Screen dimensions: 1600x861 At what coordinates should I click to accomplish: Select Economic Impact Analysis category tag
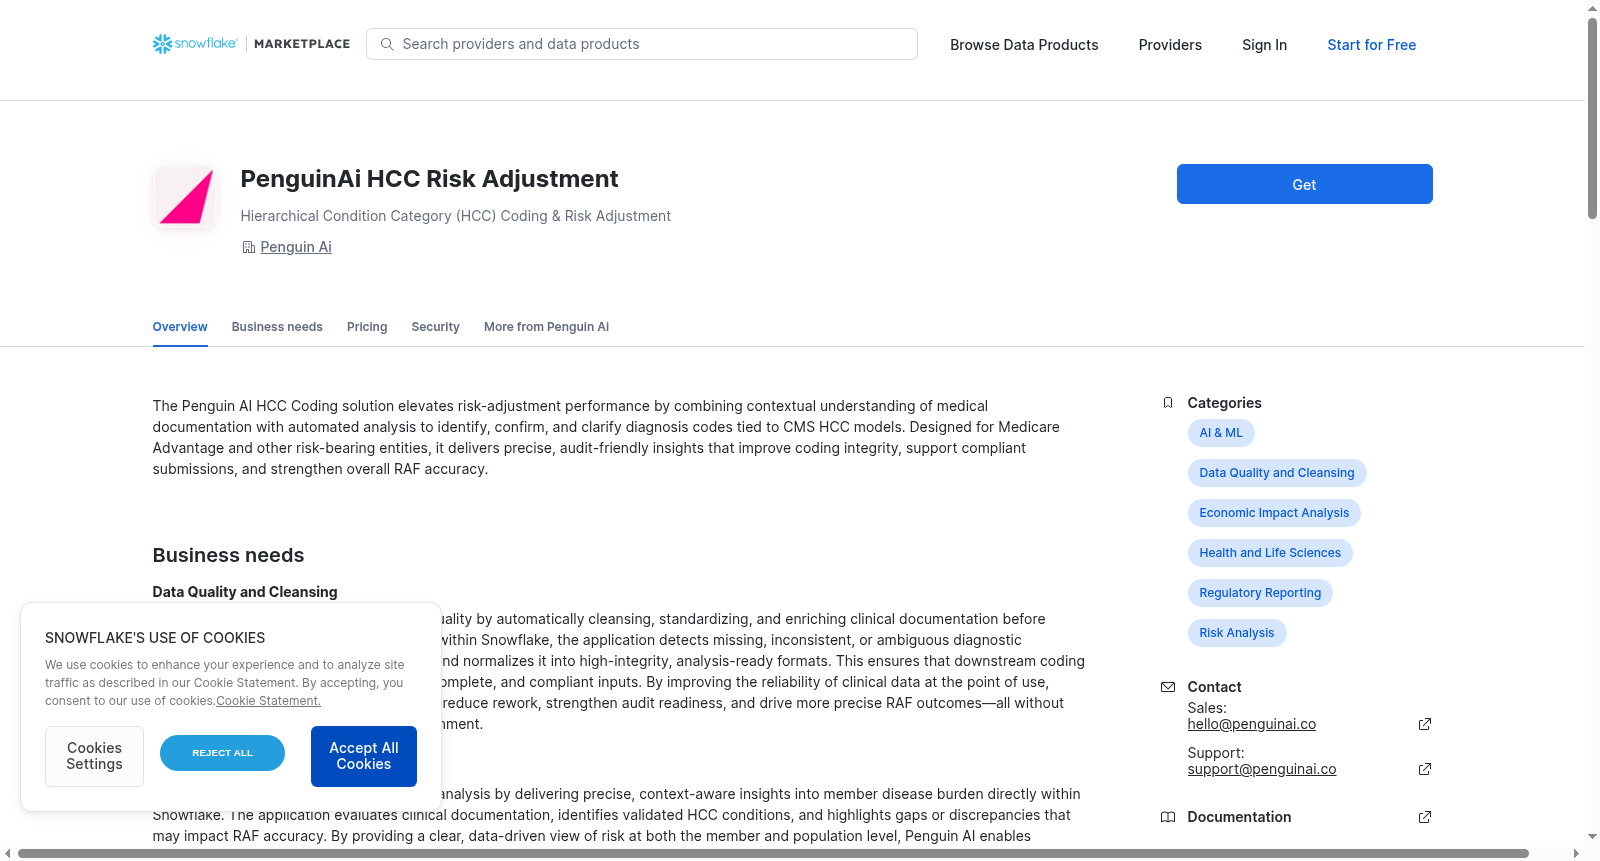1274,513
